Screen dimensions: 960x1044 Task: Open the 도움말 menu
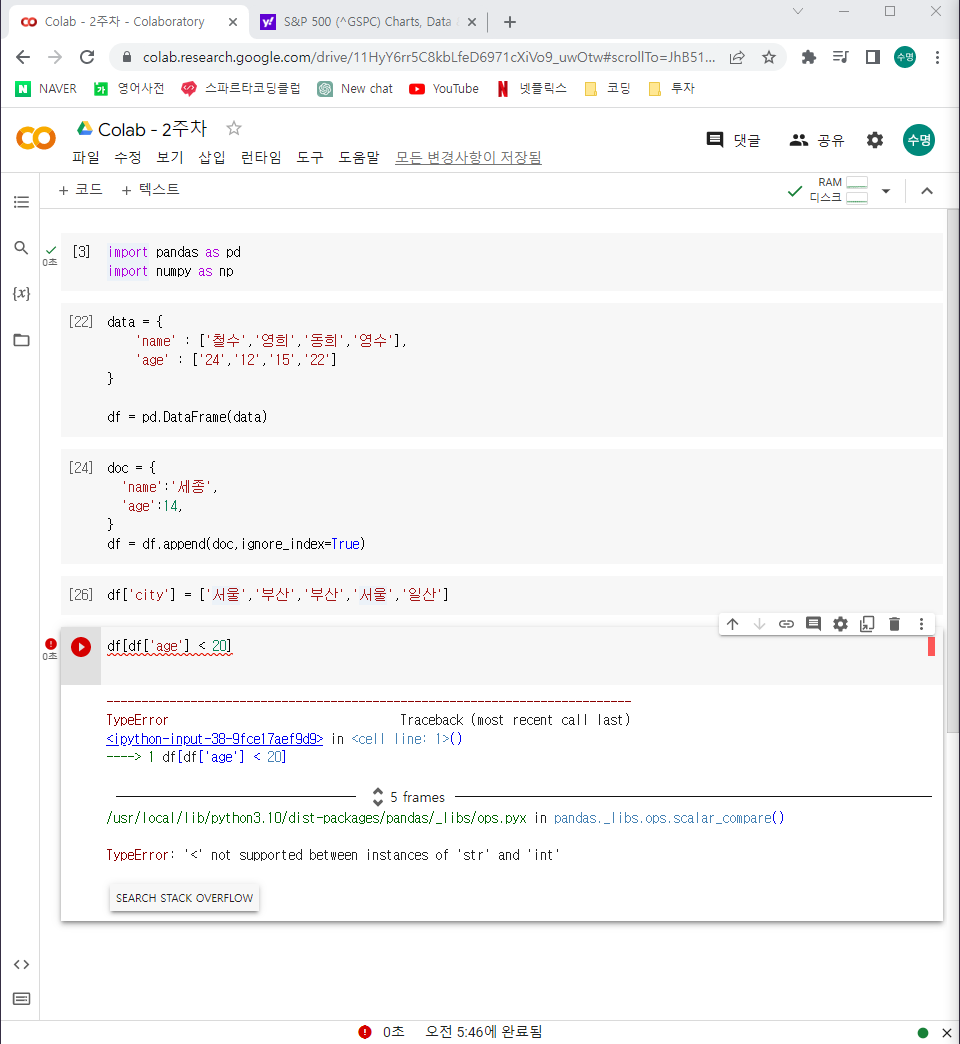pos(359,158)
